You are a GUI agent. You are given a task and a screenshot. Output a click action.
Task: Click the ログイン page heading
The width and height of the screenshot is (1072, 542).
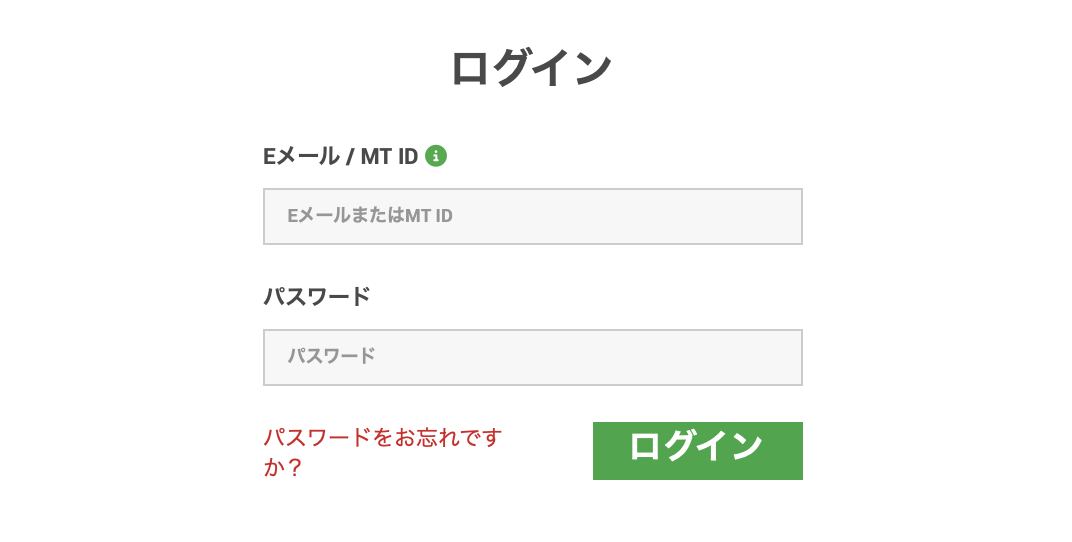(x=531, y=69)
